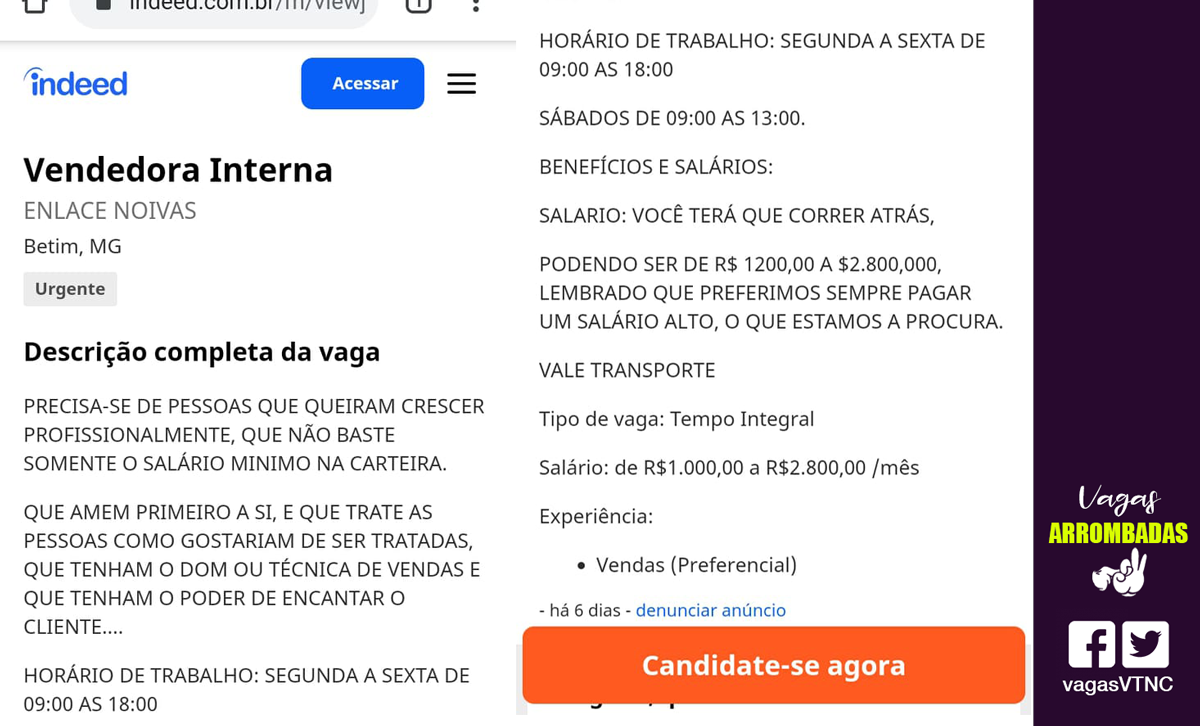Click the Vendas (Preferencial) experience item
The width and height of the screenshot is (1200, 726).
point(696,565)
